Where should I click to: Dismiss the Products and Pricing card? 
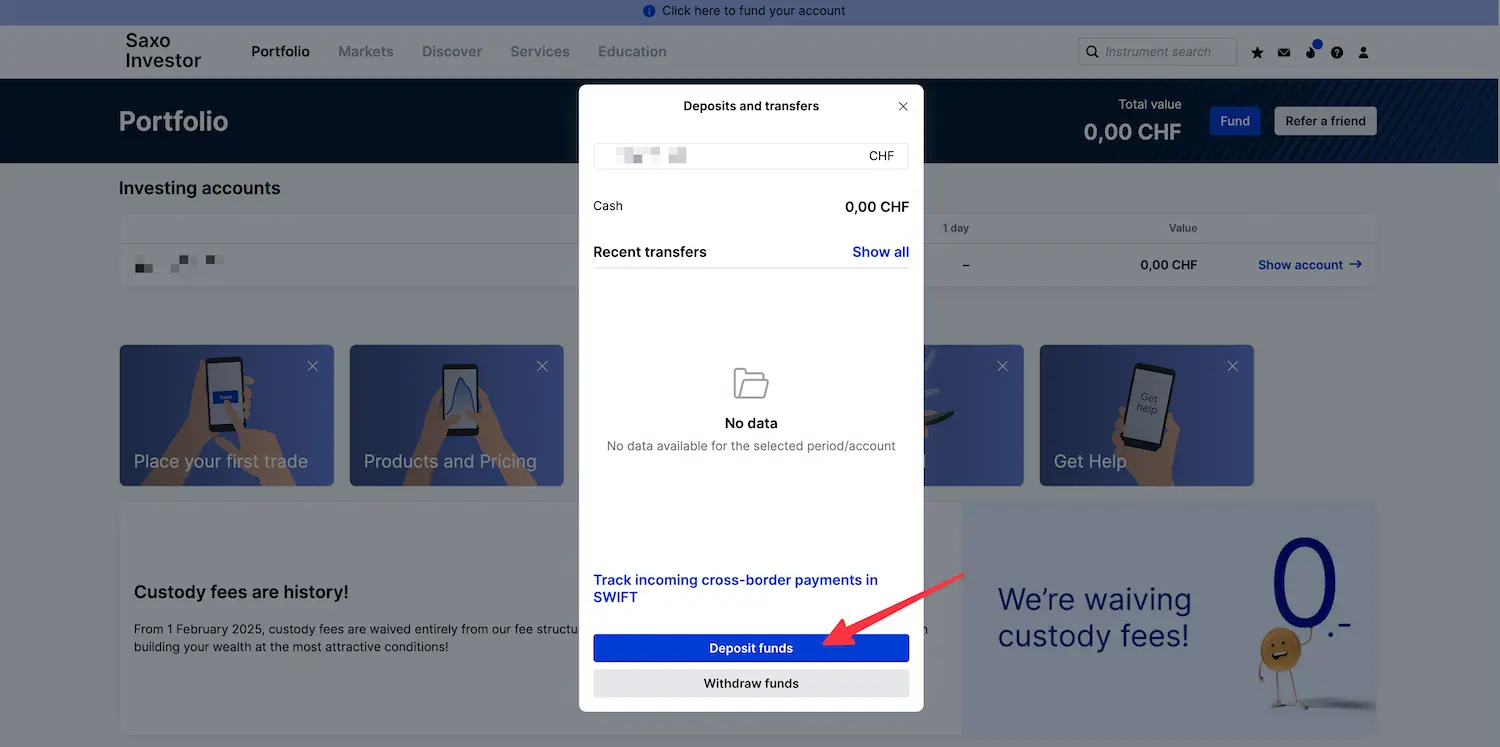pos(542,366)
